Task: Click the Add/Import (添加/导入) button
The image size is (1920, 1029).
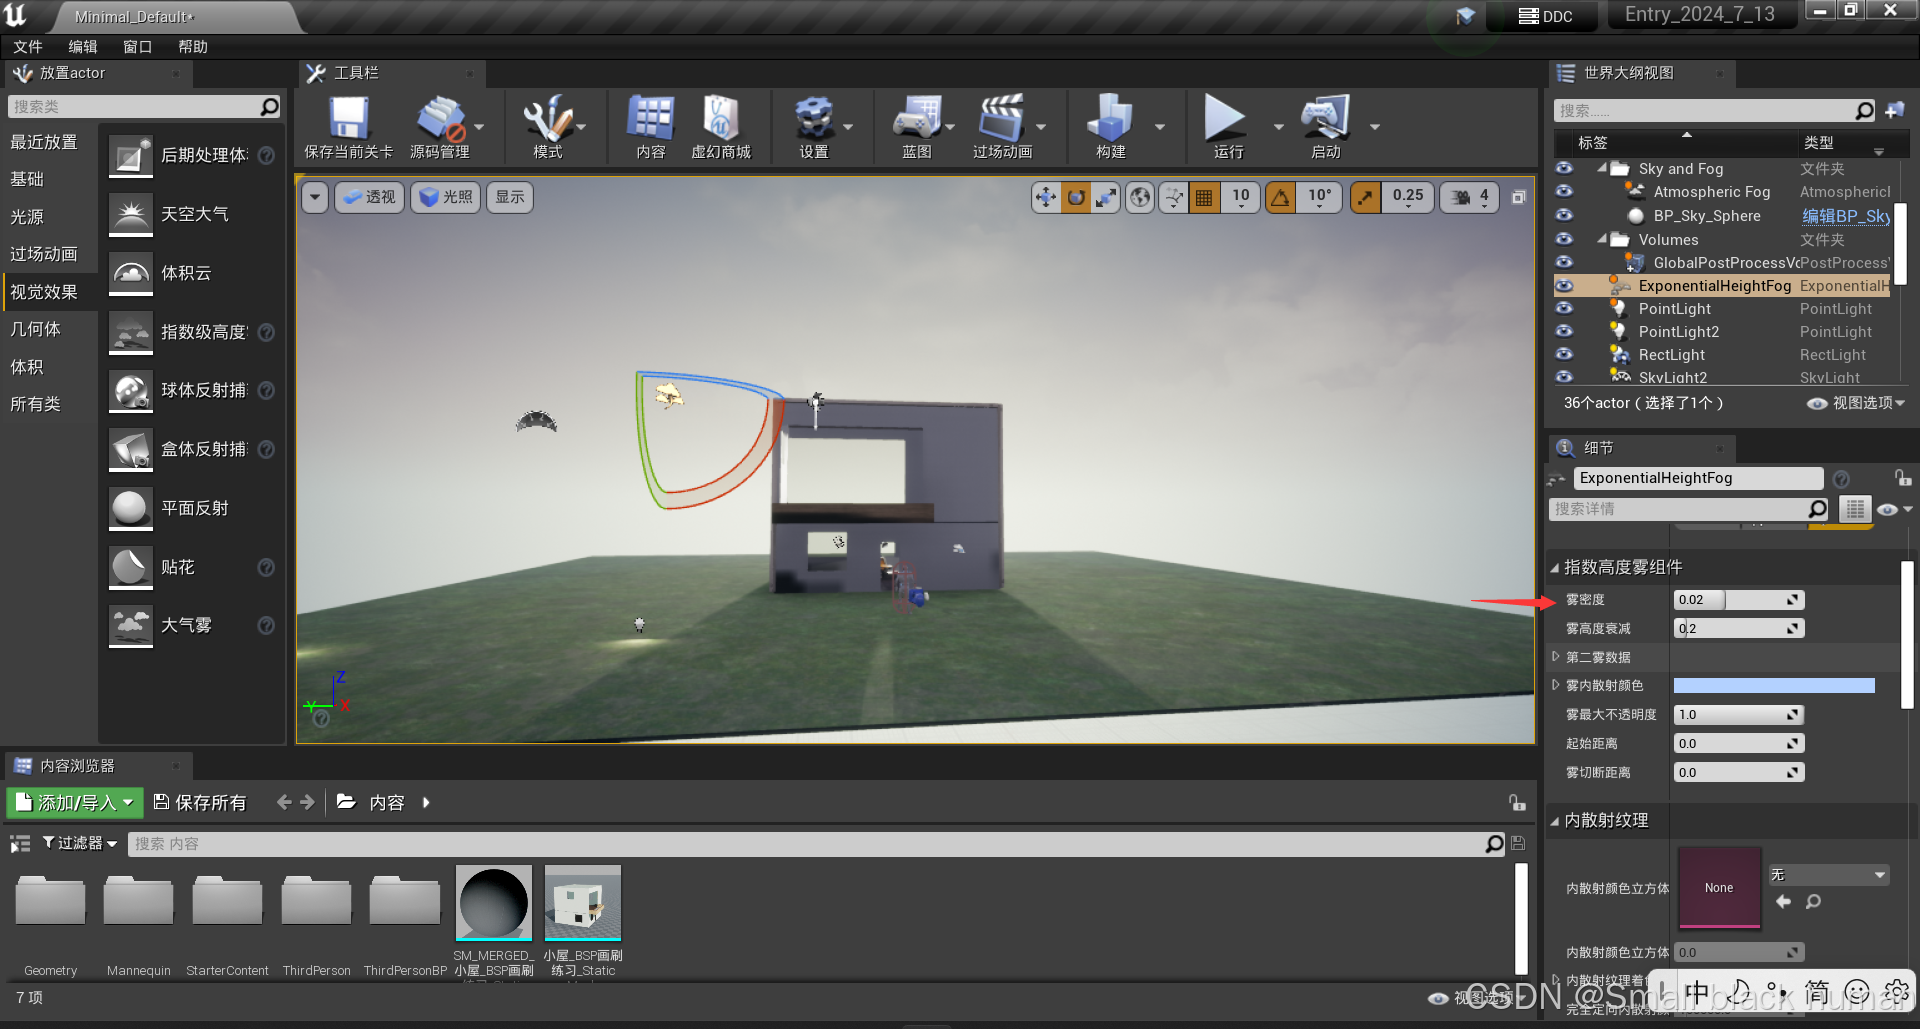Action: [75, 802]
